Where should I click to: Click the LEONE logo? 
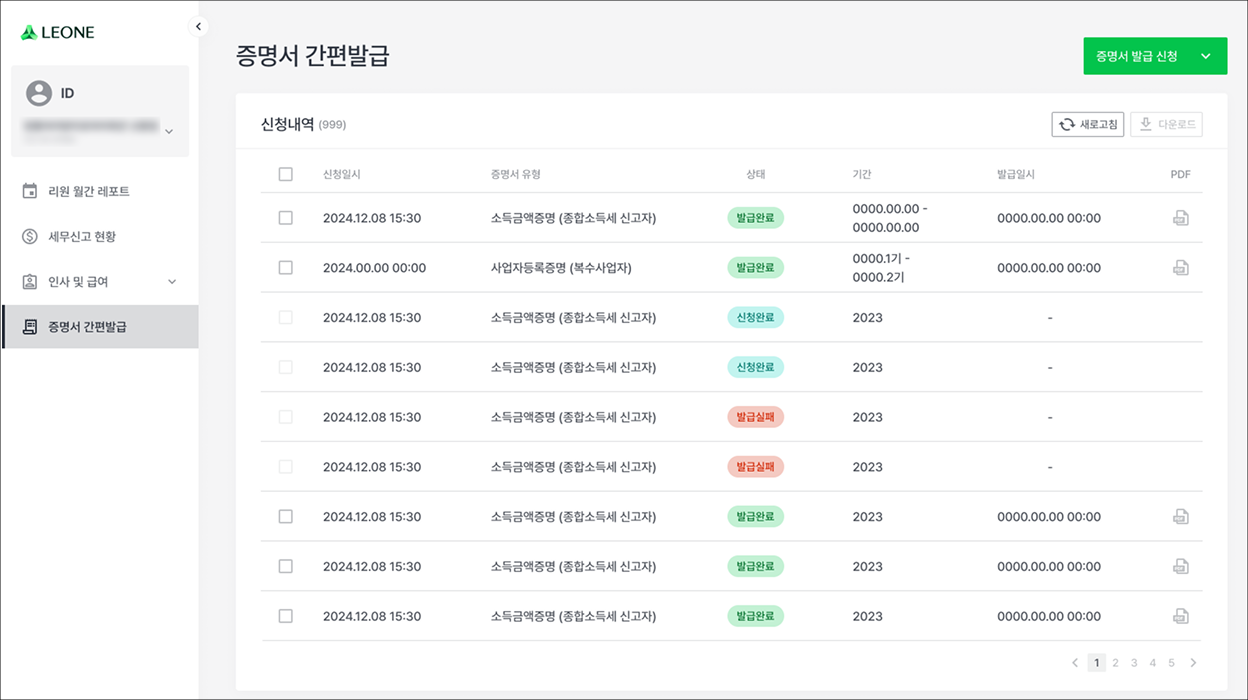point(58,32)
